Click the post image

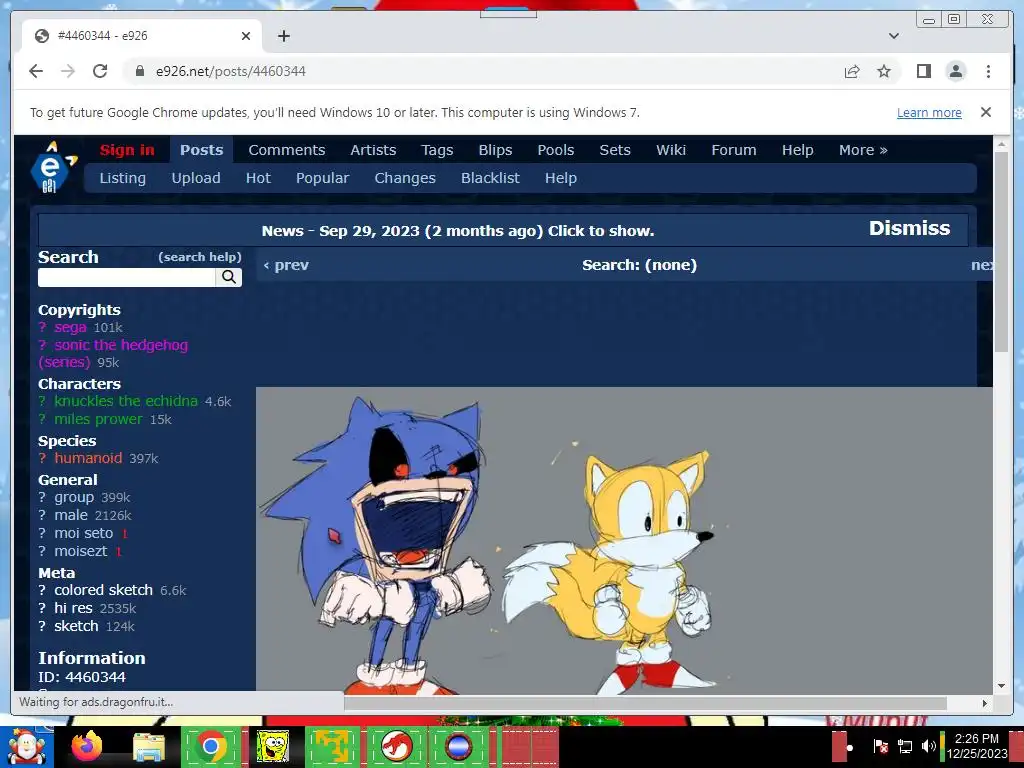click(x=624, y=541)
